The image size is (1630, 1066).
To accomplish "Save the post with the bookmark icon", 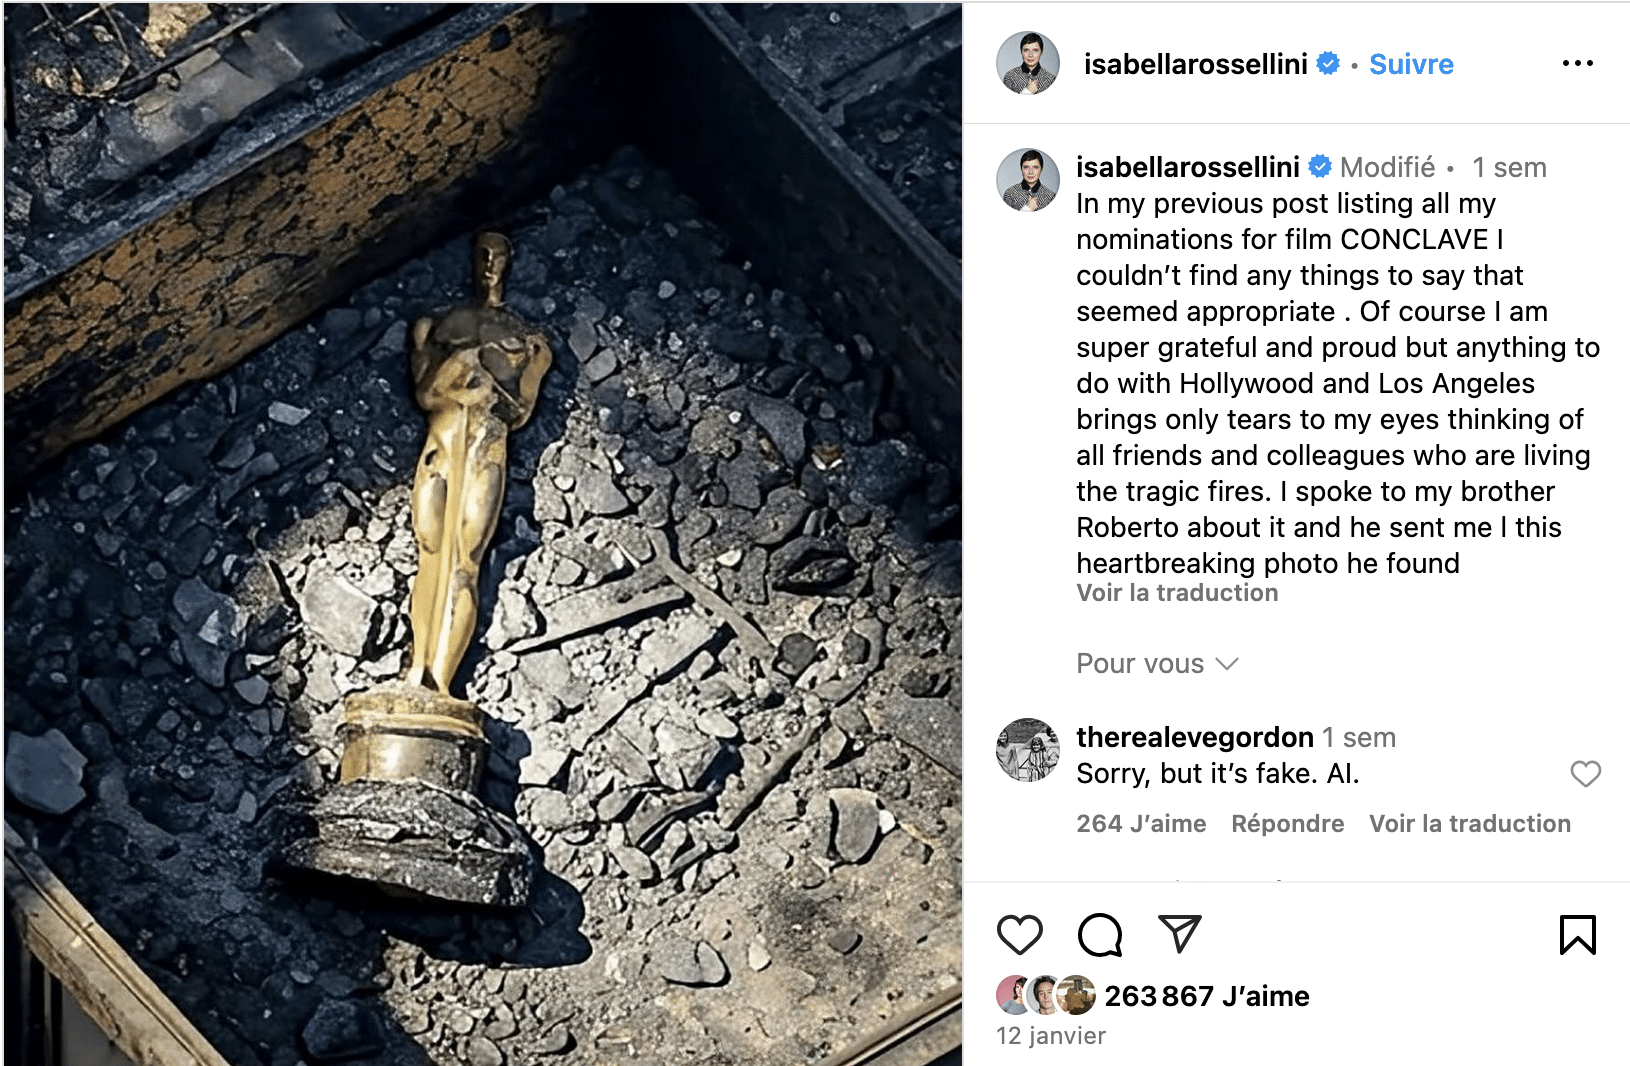I will point(1577,935).
